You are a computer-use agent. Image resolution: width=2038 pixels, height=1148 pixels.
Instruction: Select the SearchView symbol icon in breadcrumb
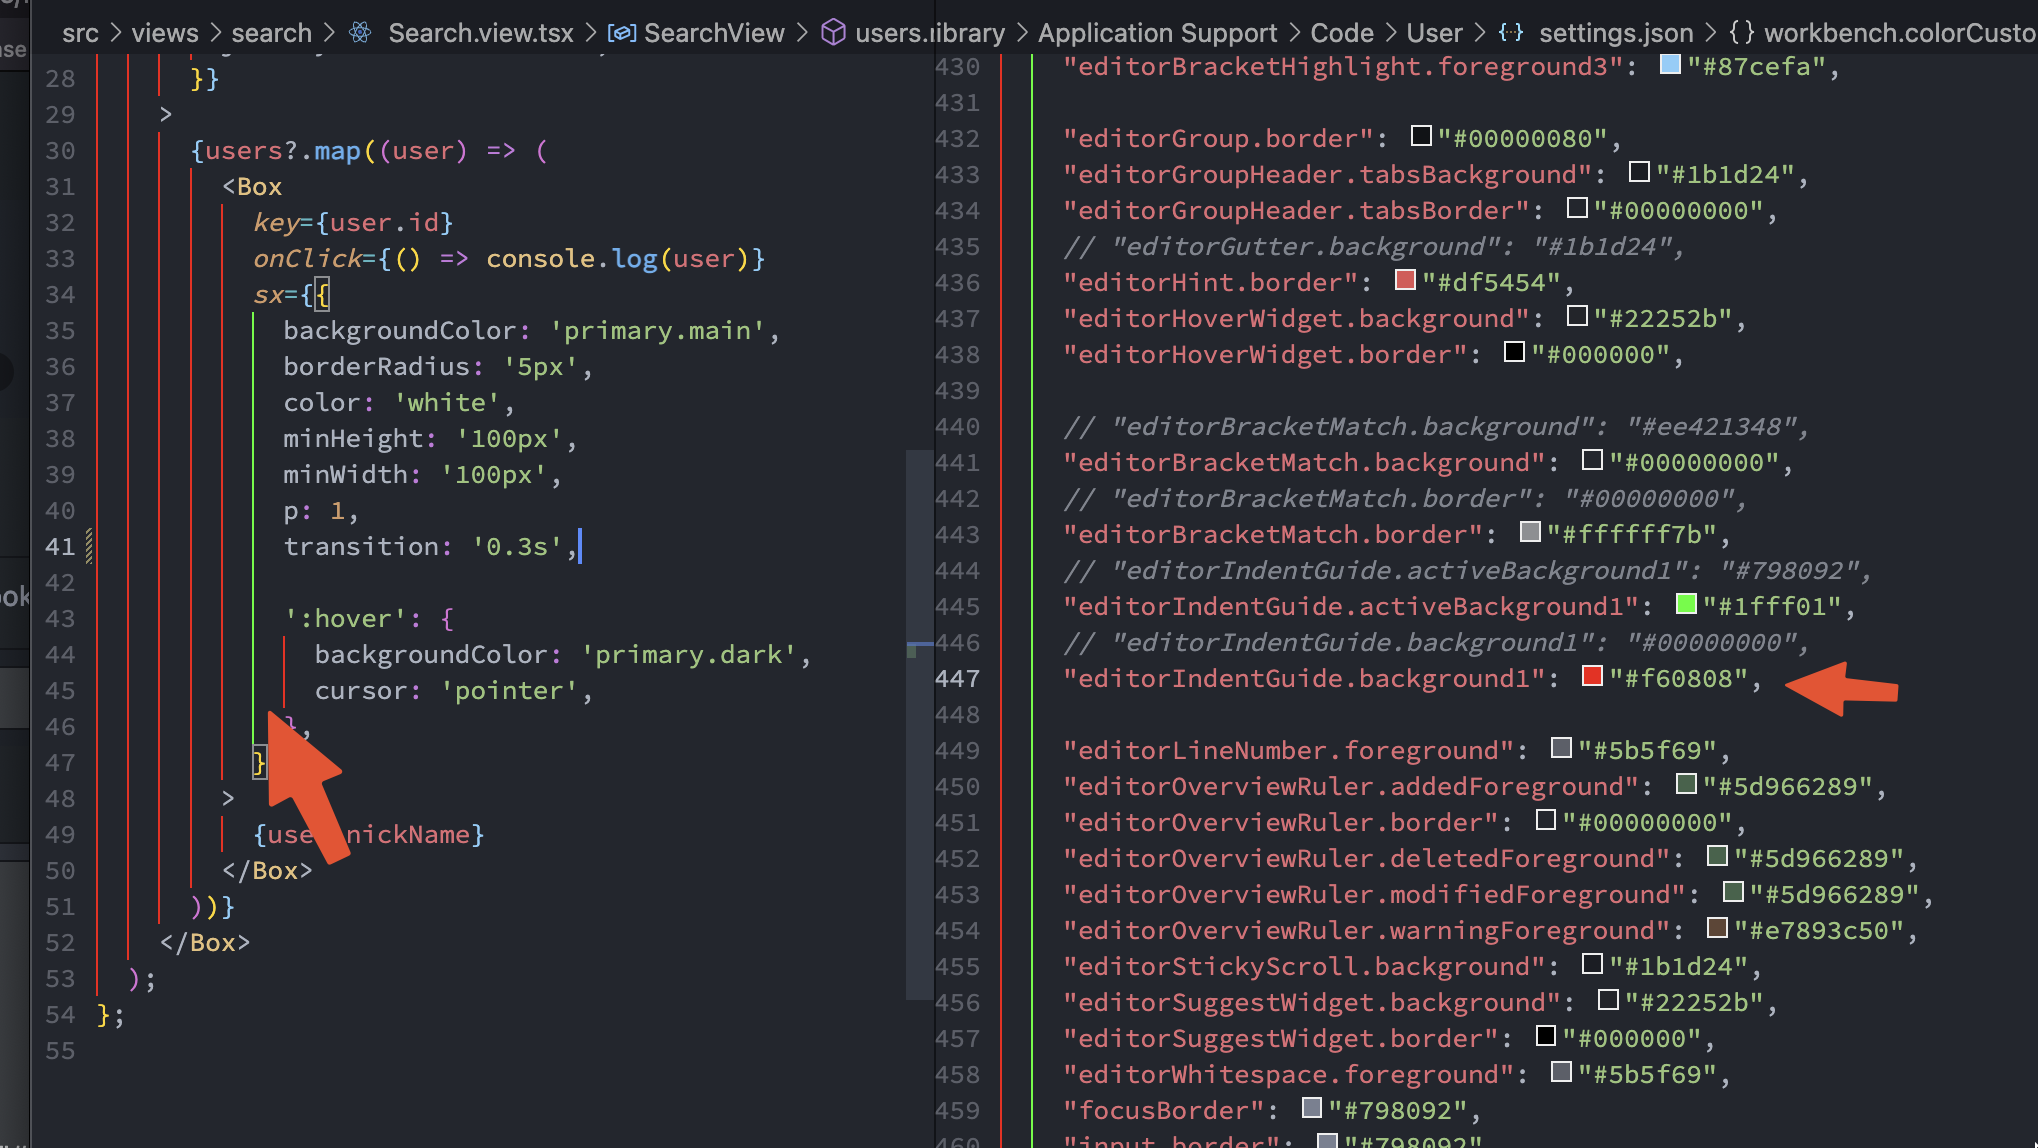621,32
